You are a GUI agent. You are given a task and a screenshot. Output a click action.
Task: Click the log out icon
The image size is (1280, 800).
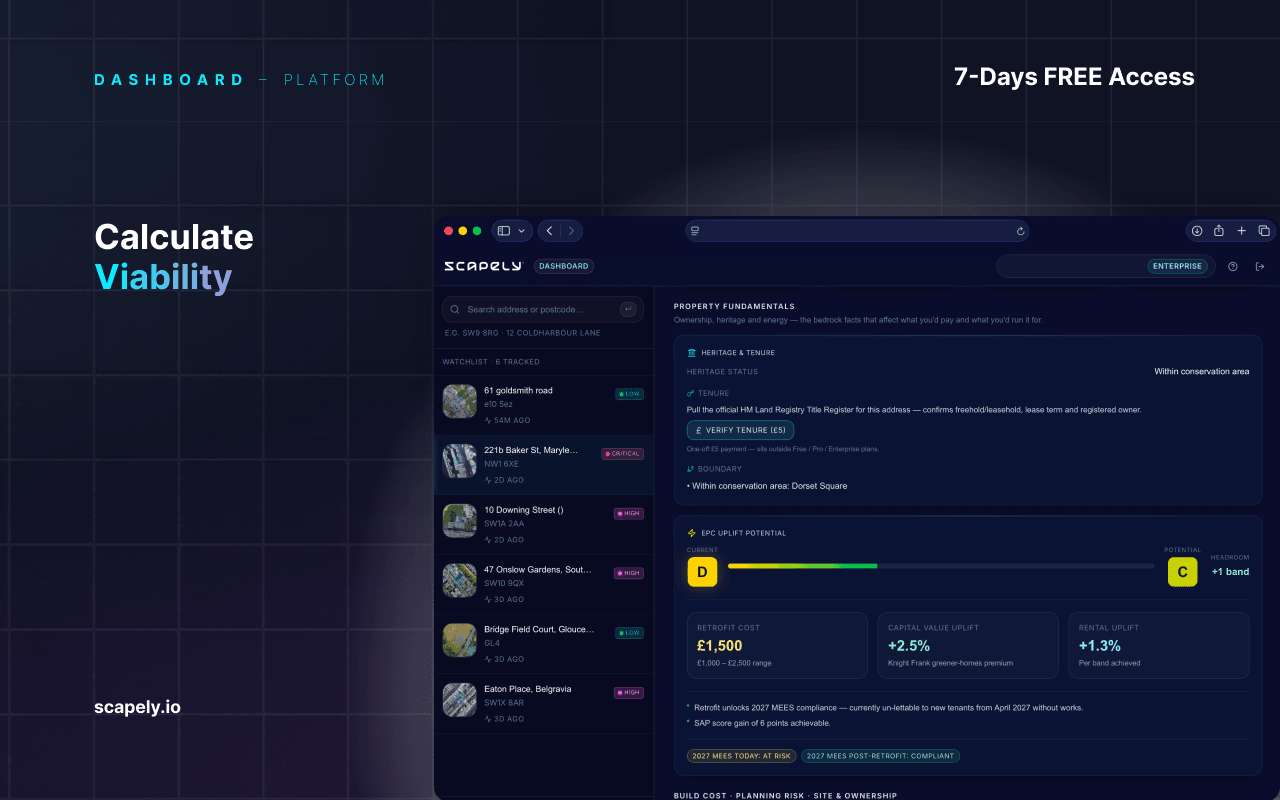[x=1260, y=266]
